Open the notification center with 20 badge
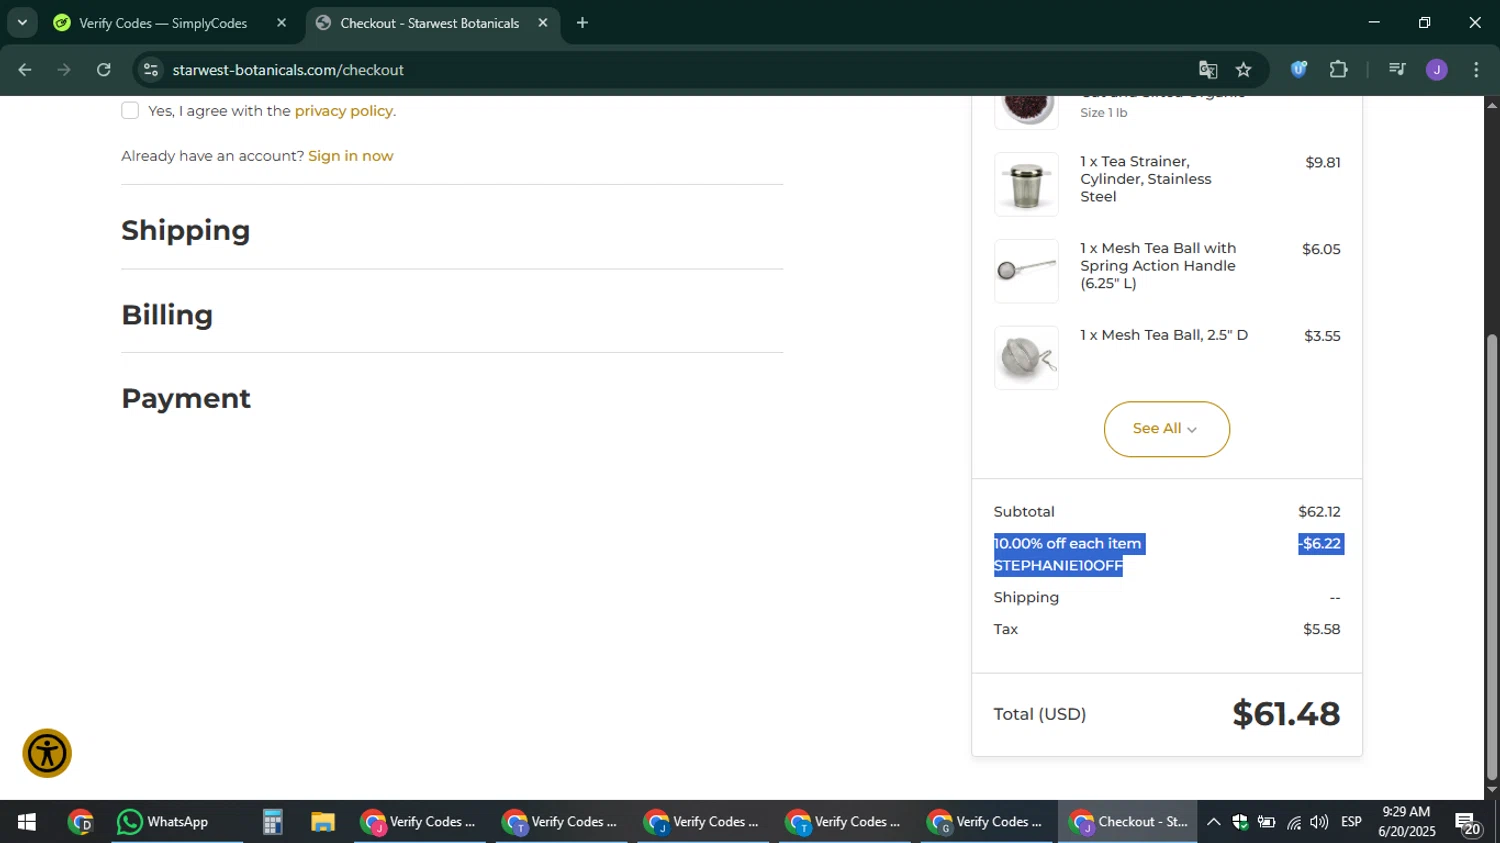 1468,824
